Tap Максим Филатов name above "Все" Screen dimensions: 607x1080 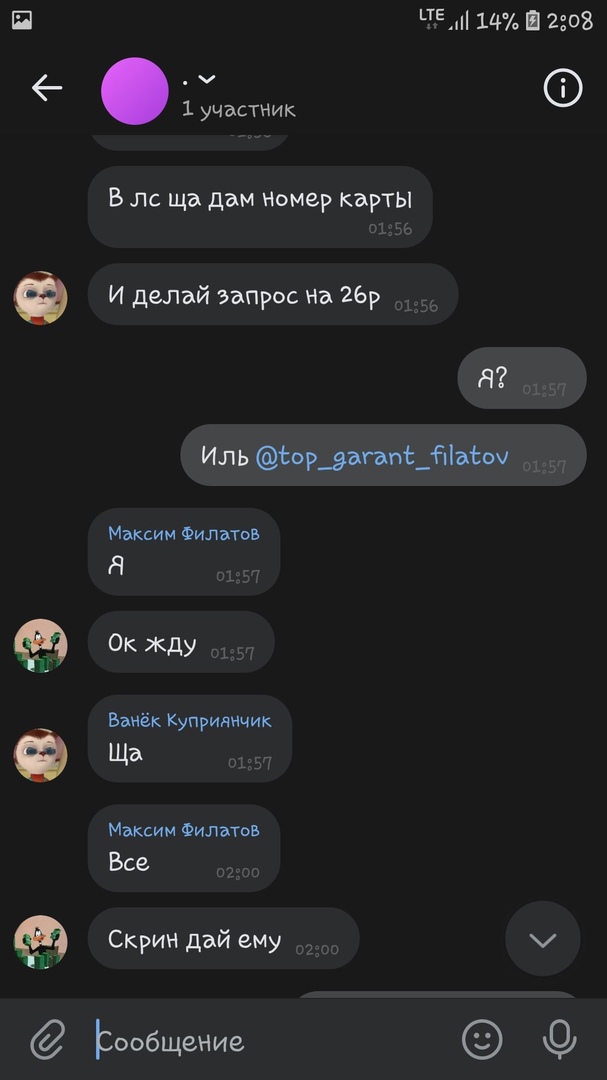[184, 829]
